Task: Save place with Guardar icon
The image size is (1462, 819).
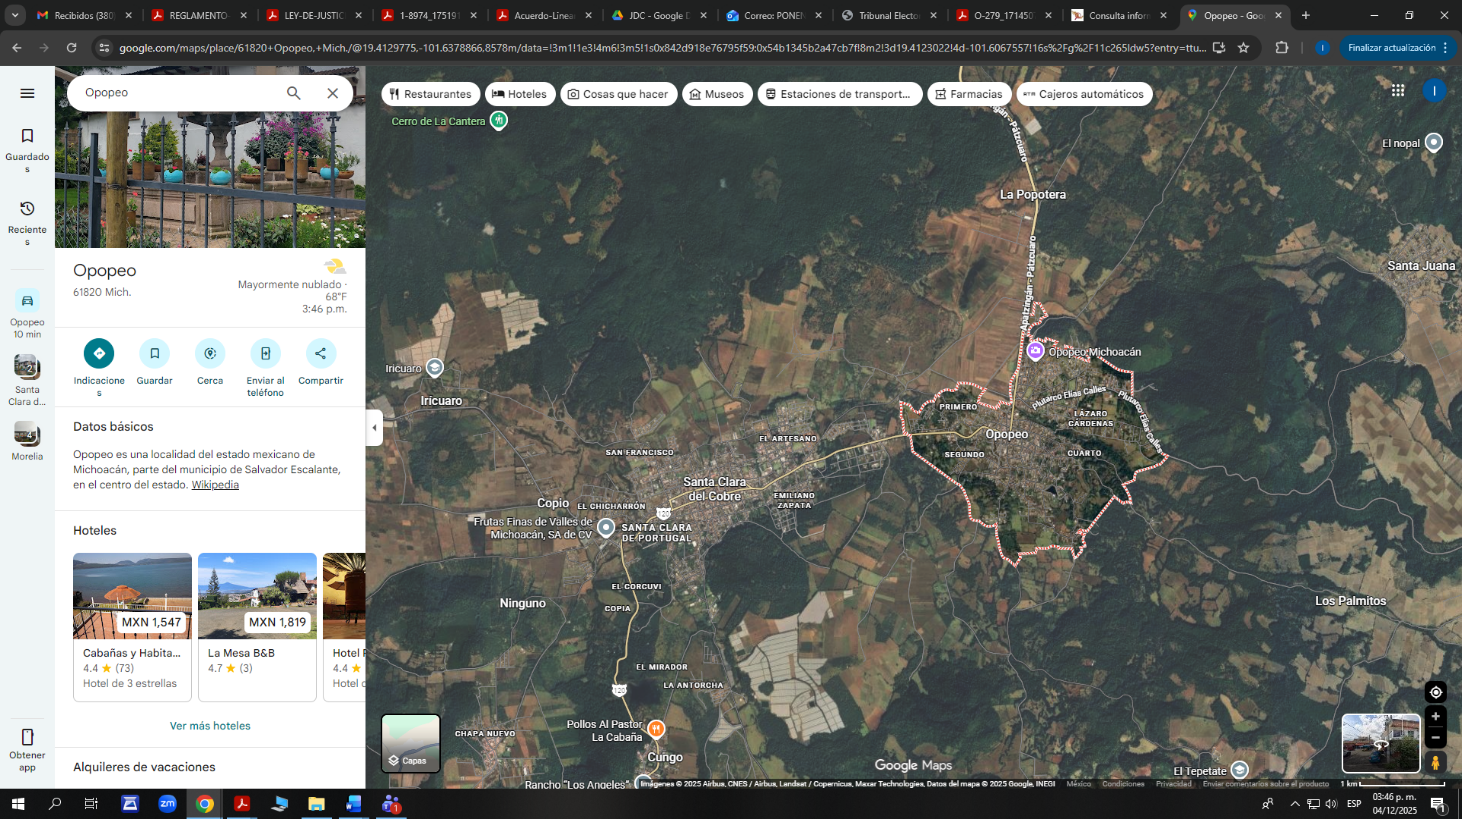Action: coord(154,354)
